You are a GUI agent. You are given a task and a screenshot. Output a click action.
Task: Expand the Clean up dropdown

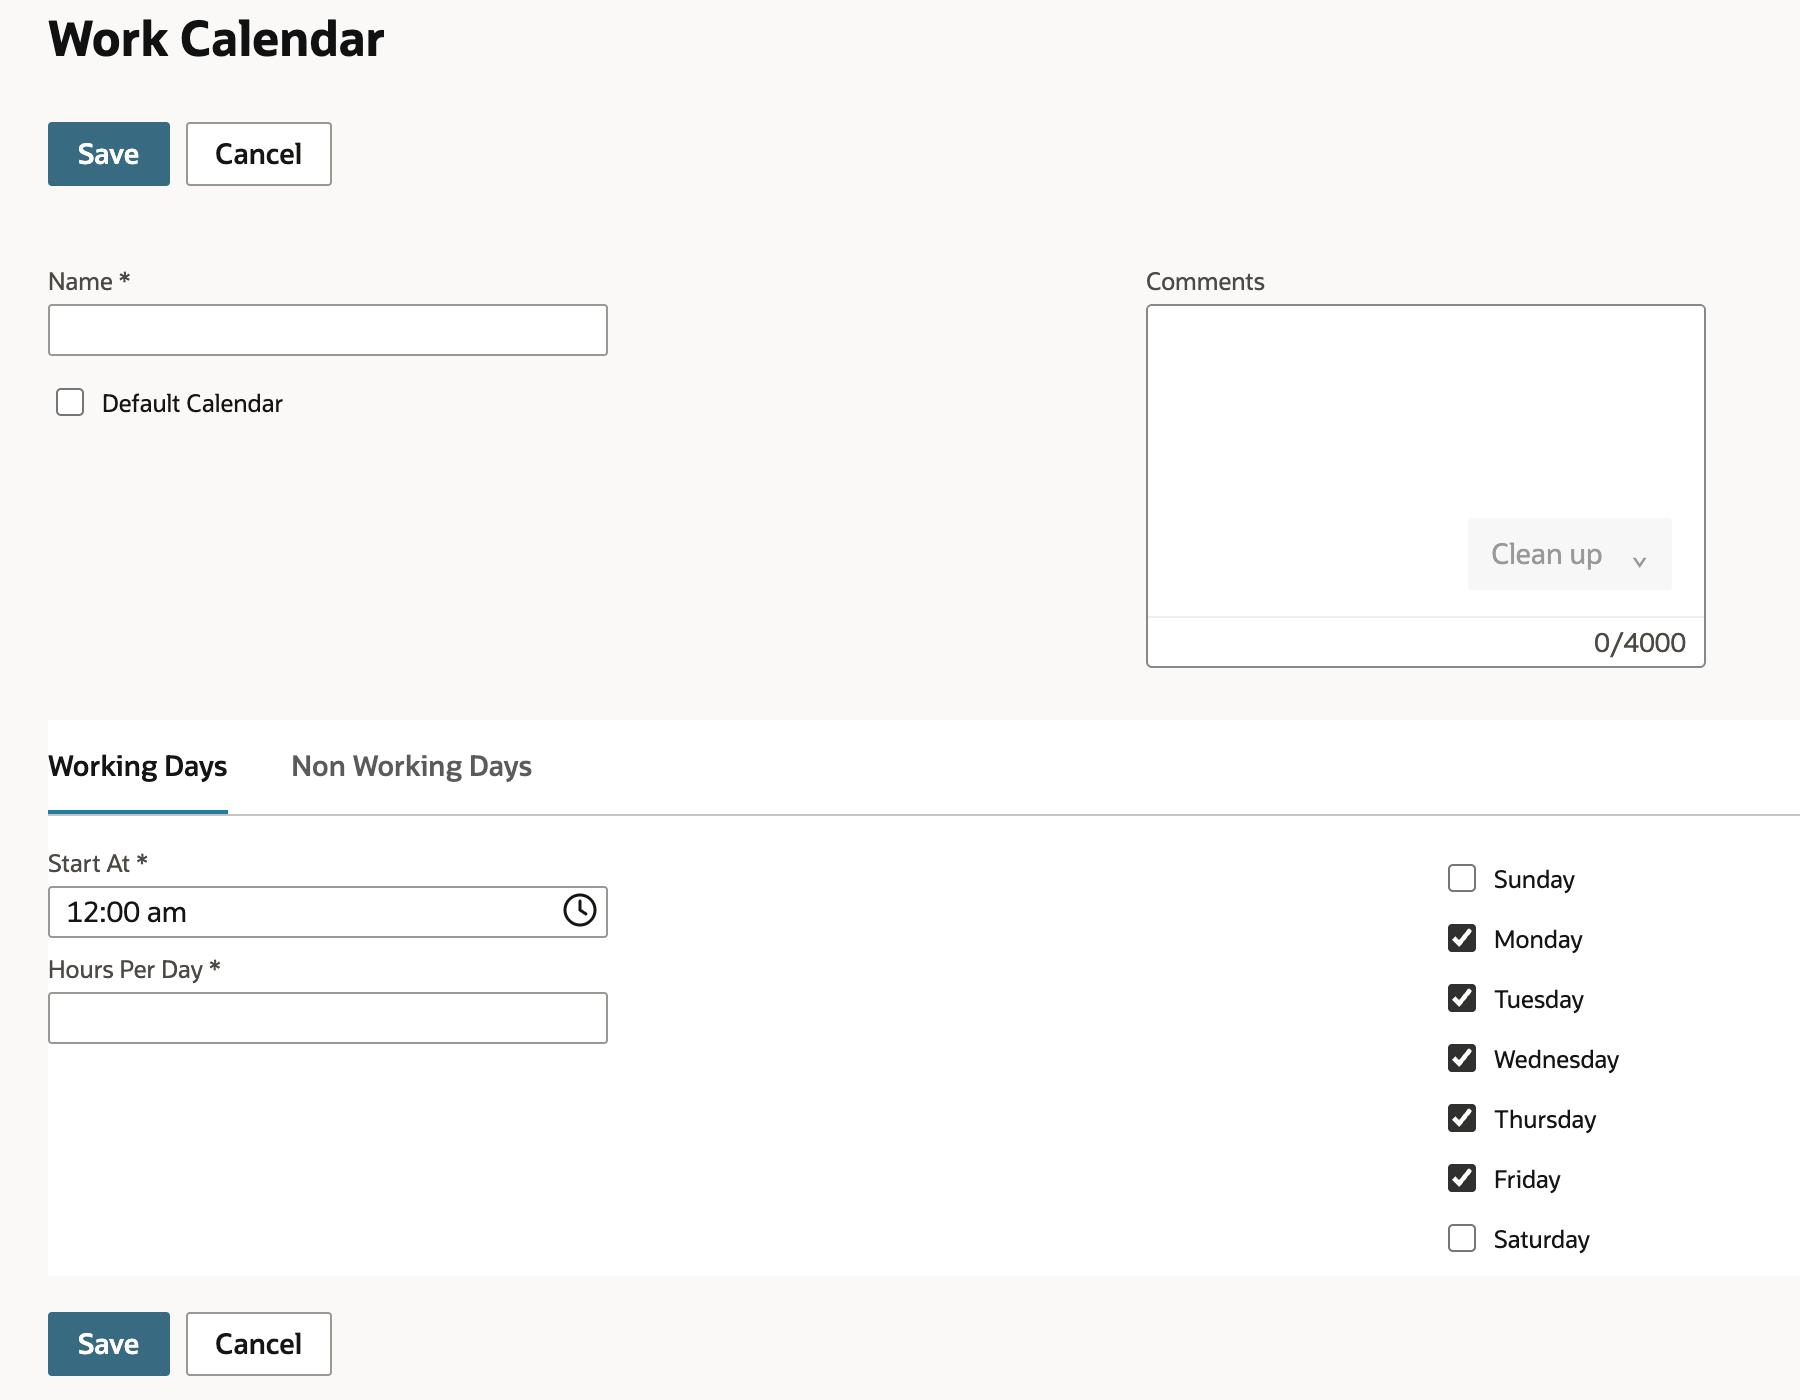1570,554
